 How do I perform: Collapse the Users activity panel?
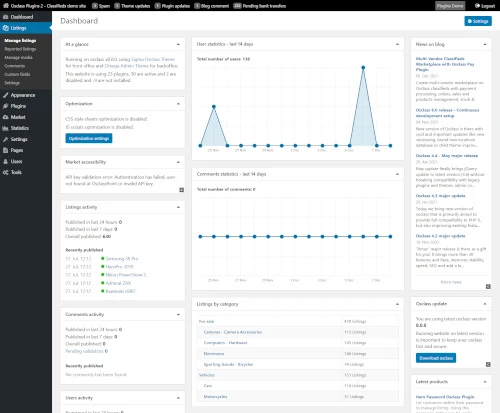point(178,398)
